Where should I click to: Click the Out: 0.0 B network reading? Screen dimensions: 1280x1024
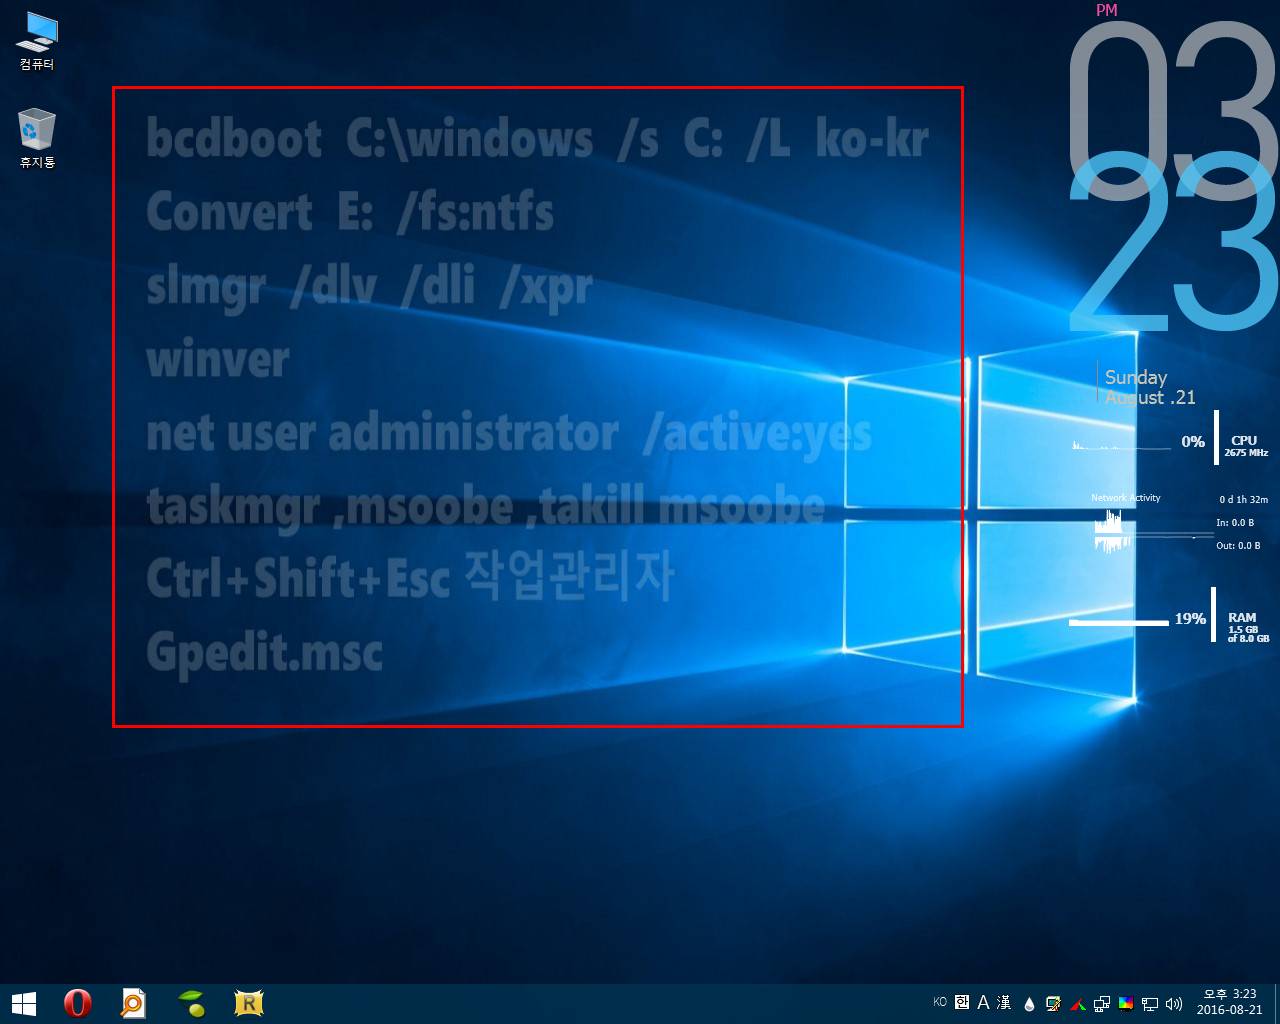tap(1238, 545)
